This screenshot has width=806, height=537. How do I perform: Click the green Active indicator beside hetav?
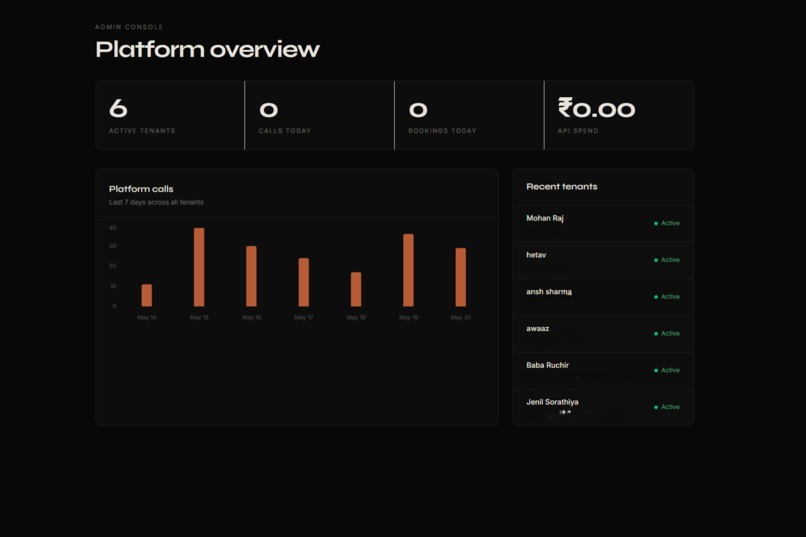667,260
